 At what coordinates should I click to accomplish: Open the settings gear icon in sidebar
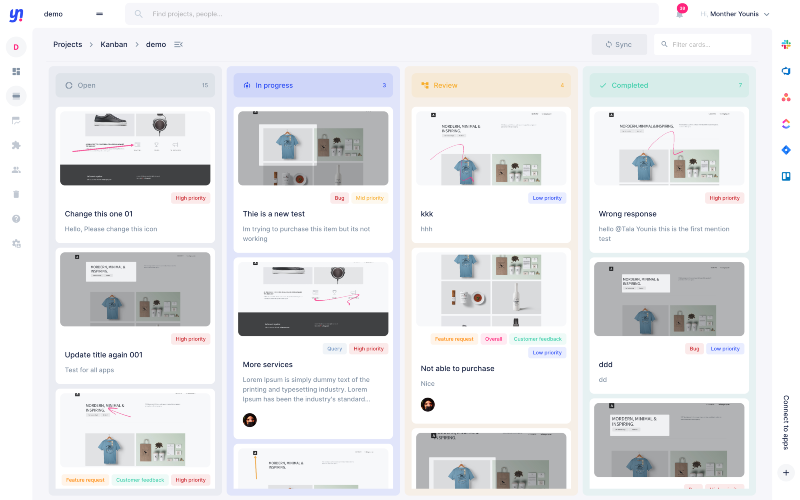(x=16, y=243)
